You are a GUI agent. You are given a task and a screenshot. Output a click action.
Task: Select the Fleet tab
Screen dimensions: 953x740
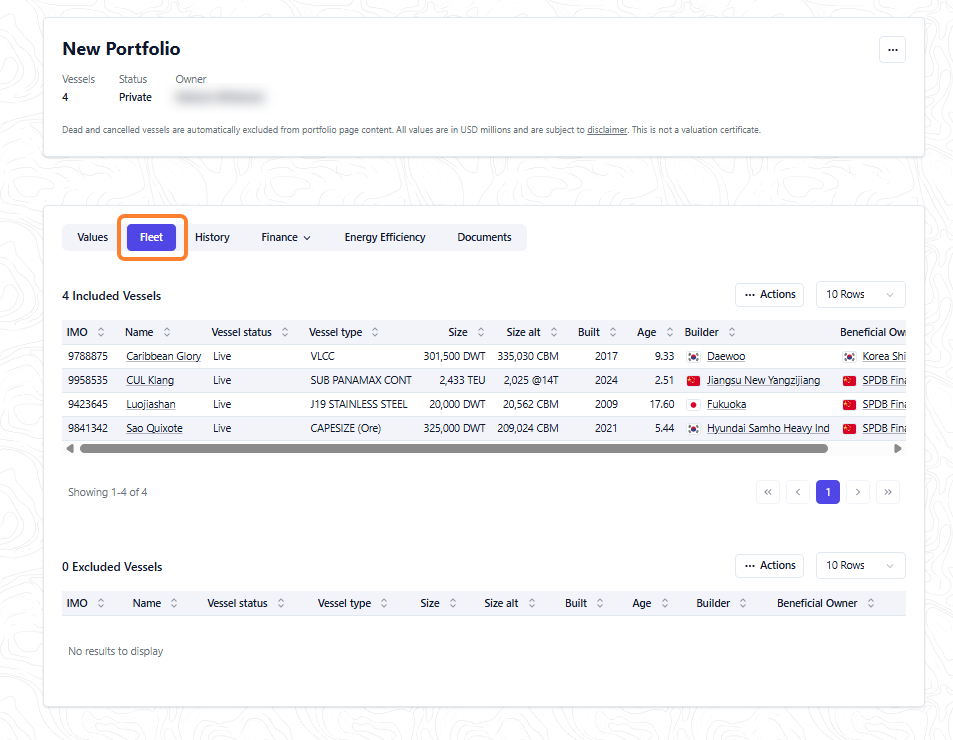click(x=151, y=238)
